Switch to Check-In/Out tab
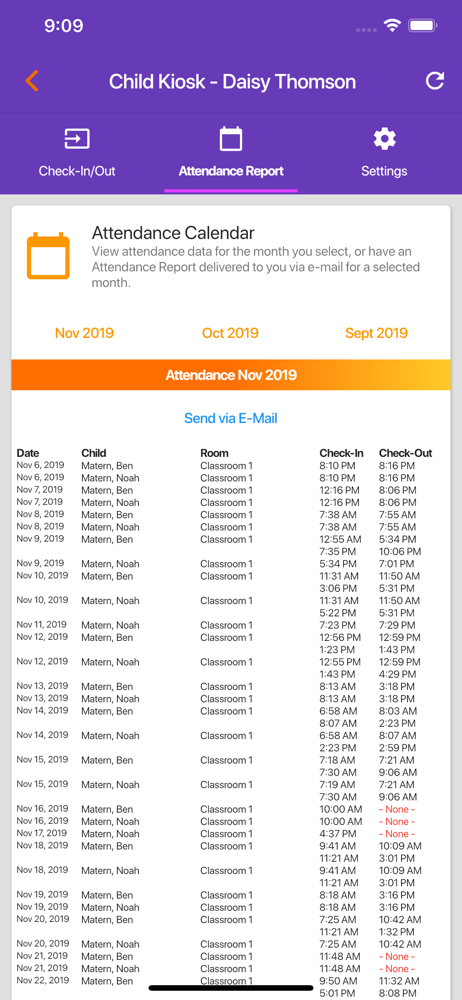 (77, 171)
